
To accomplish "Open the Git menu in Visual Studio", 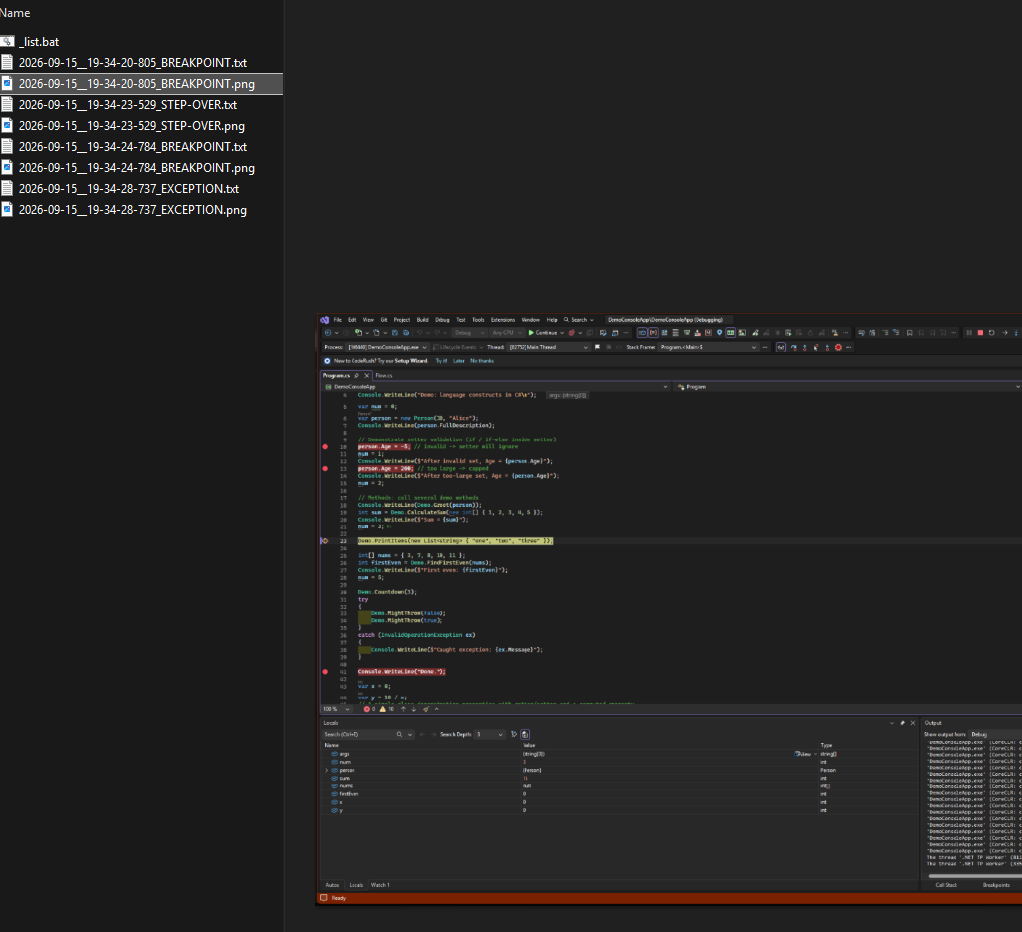I will (384, 320).
